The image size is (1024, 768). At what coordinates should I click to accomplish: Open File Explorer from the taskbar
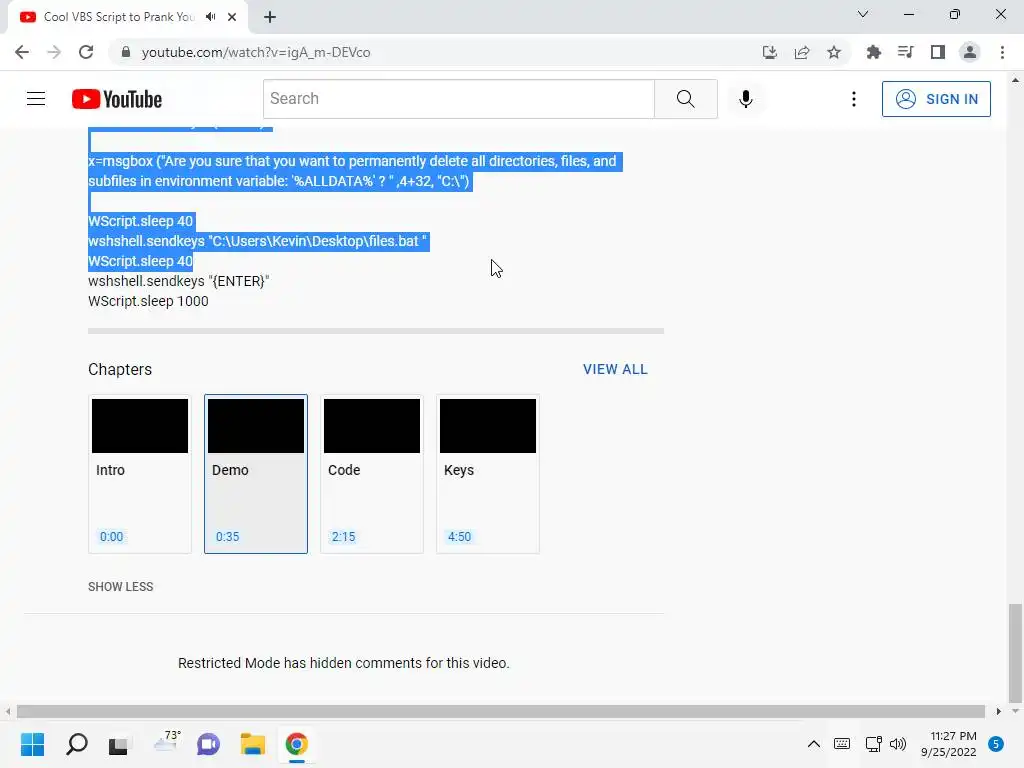coord(253,744)
